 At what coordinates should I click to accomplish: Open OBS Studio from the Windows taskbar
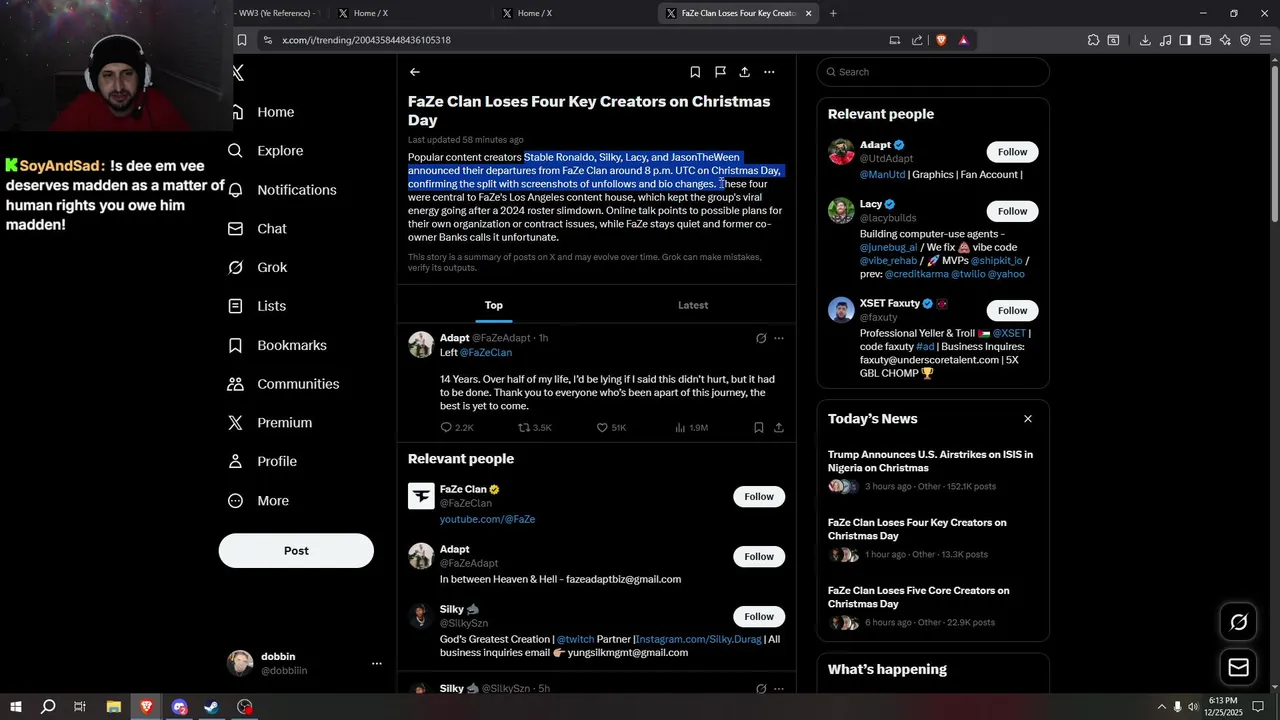click(245, 707)
